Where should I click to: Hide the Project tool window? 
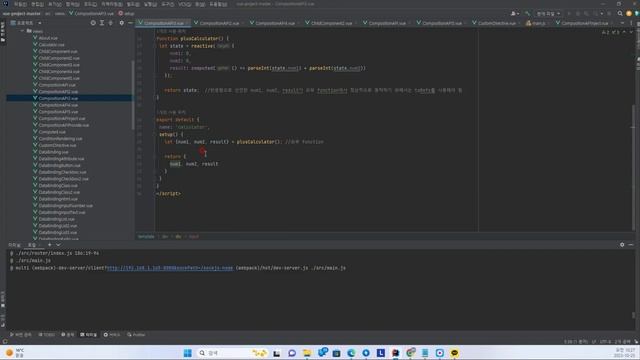point(130,23)
